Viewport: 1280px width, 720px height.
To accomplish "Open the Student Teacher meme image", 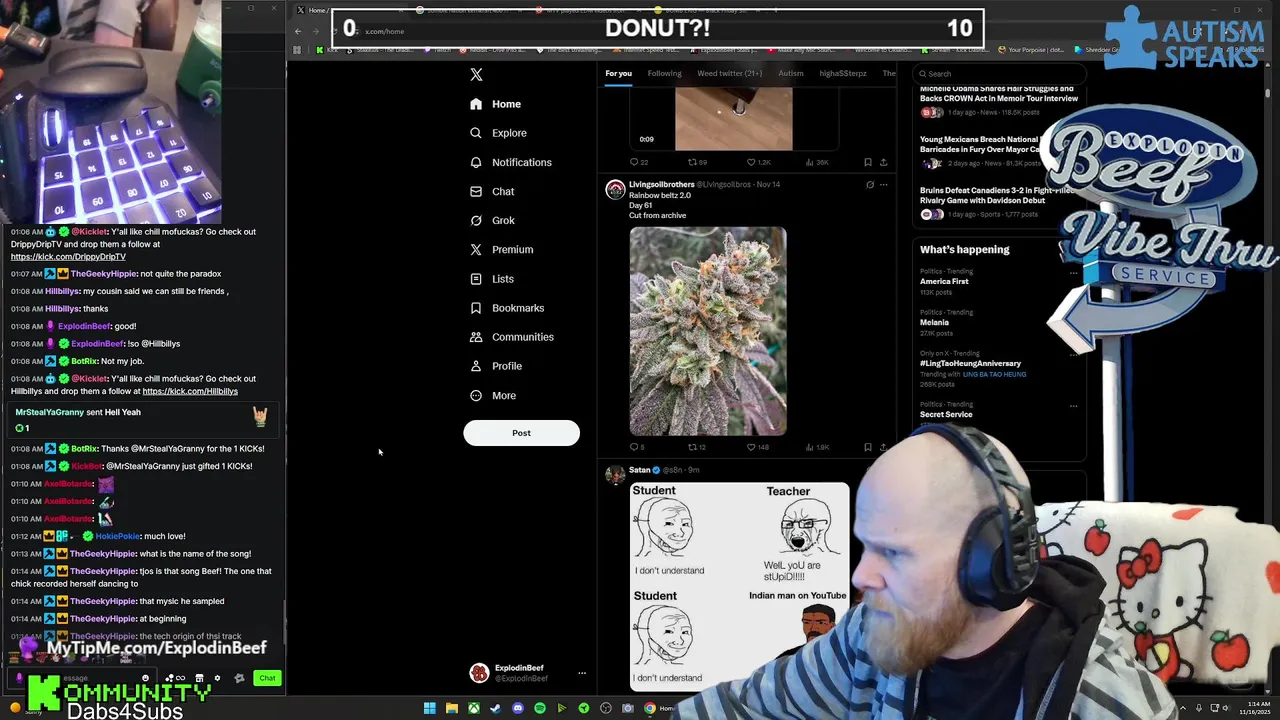I will 740,587.
